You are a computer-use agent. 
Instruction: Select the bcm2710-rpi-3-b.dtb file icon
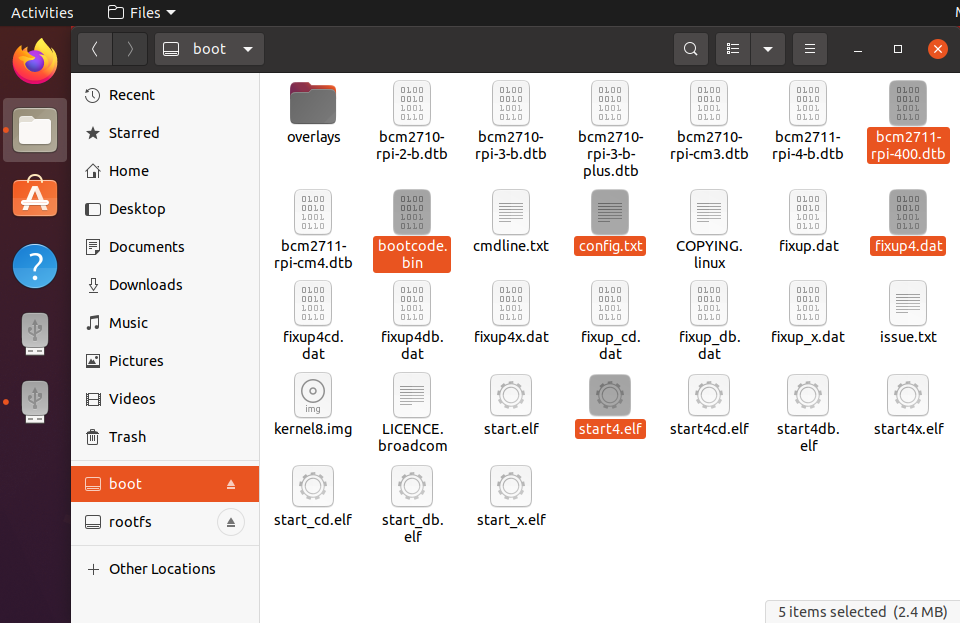click(511, 103)
